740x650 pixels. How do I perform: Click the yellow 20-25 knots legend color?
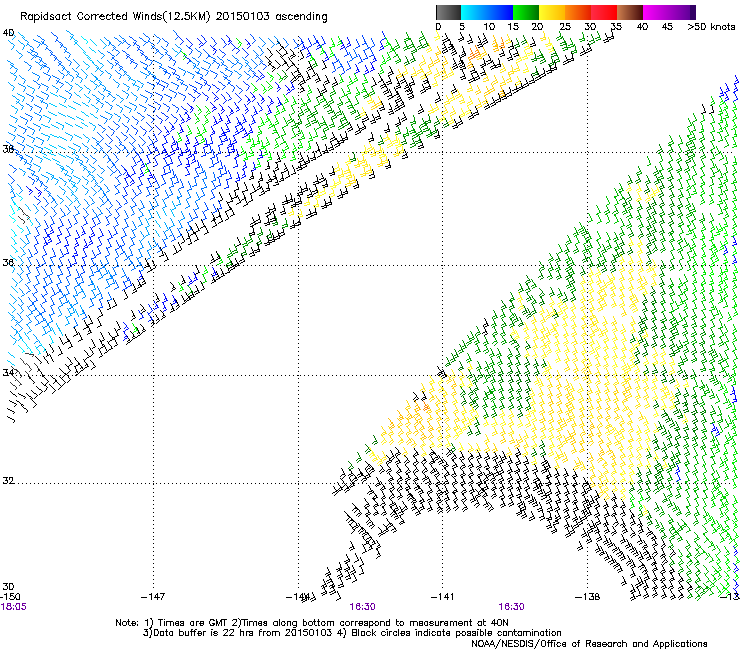552,12
